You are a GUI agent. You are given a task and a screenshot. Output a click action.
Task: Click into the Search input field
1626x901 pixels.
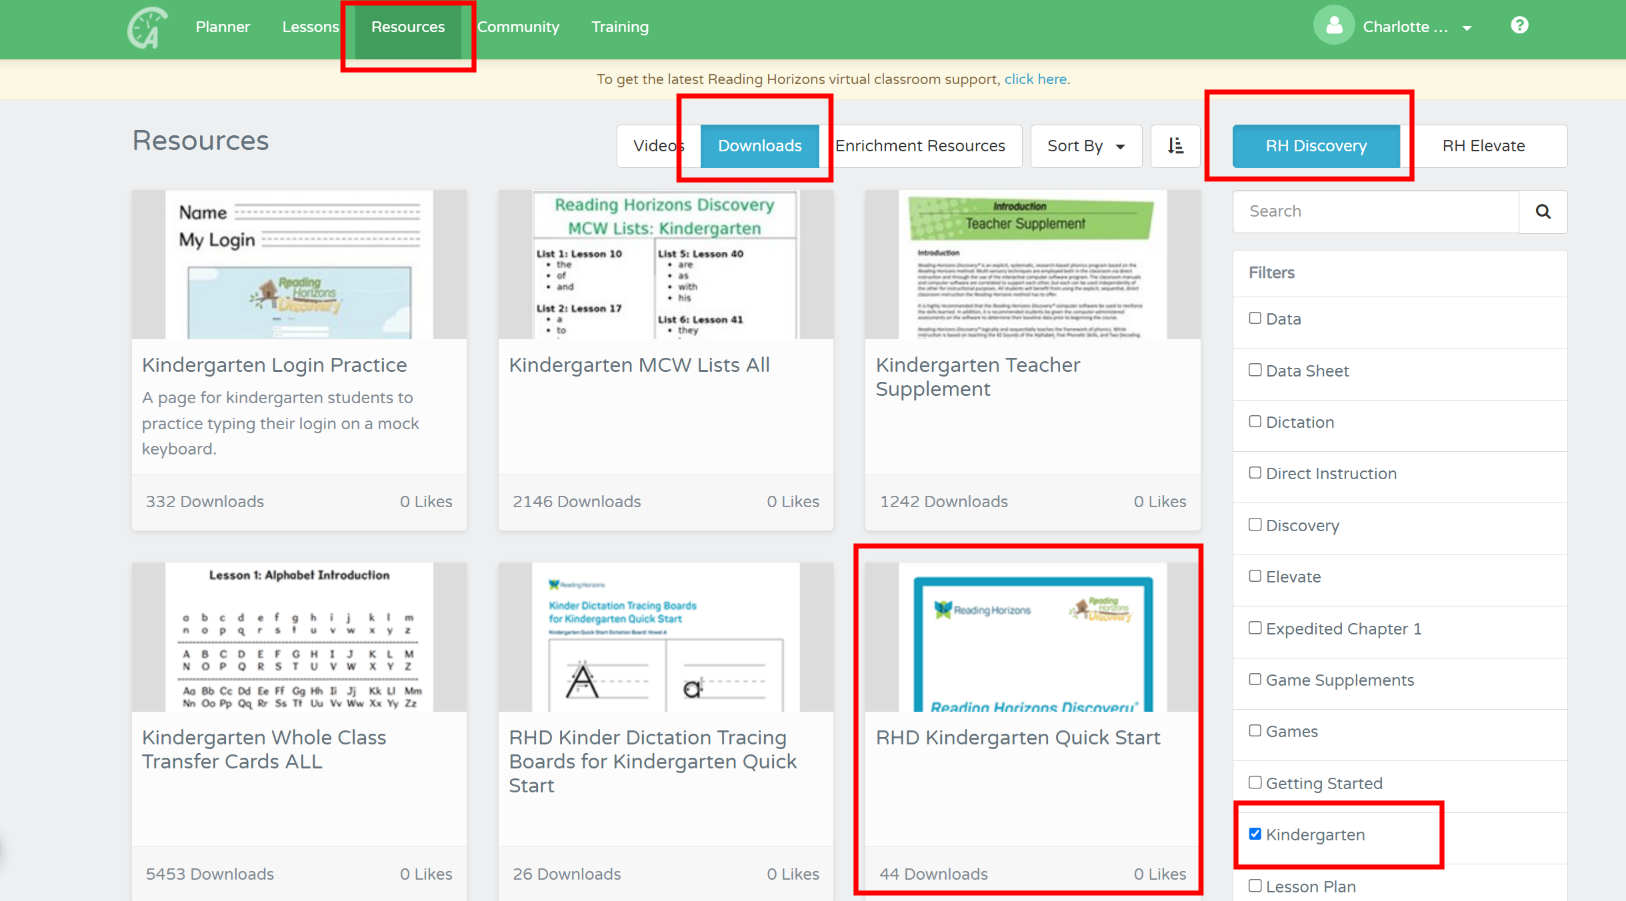pyautogui.click(x=1375, y=212)
